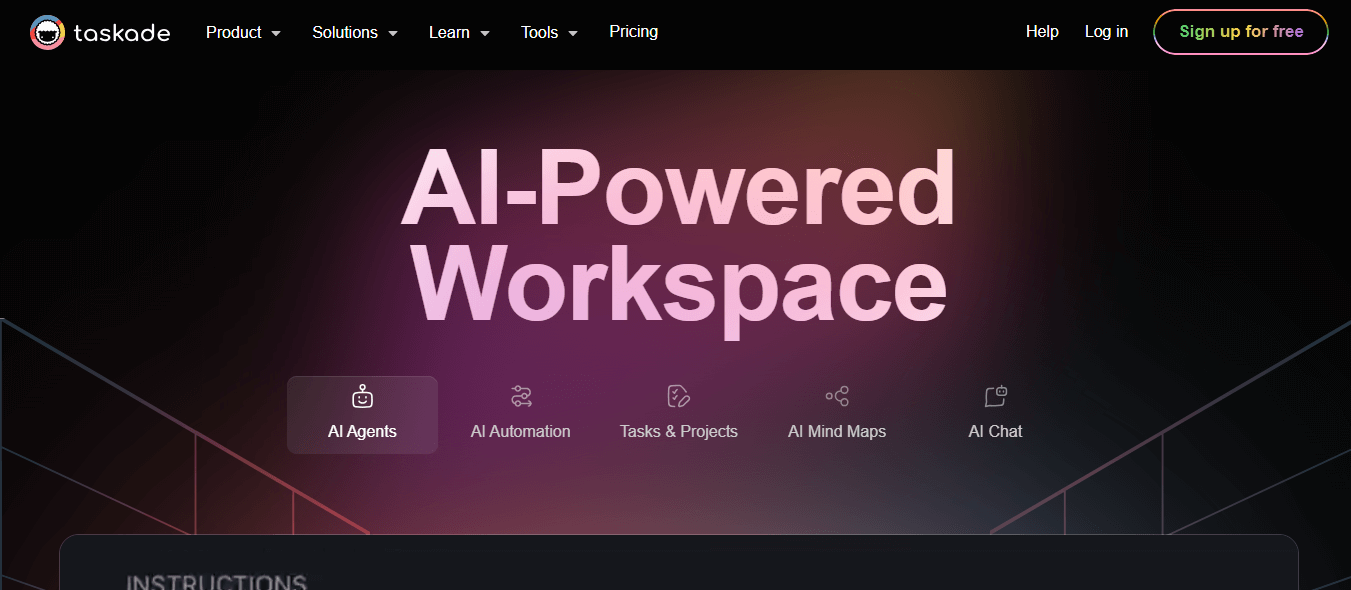Select the AI Agents tab label
The image size is (1351, 590).
362,432
